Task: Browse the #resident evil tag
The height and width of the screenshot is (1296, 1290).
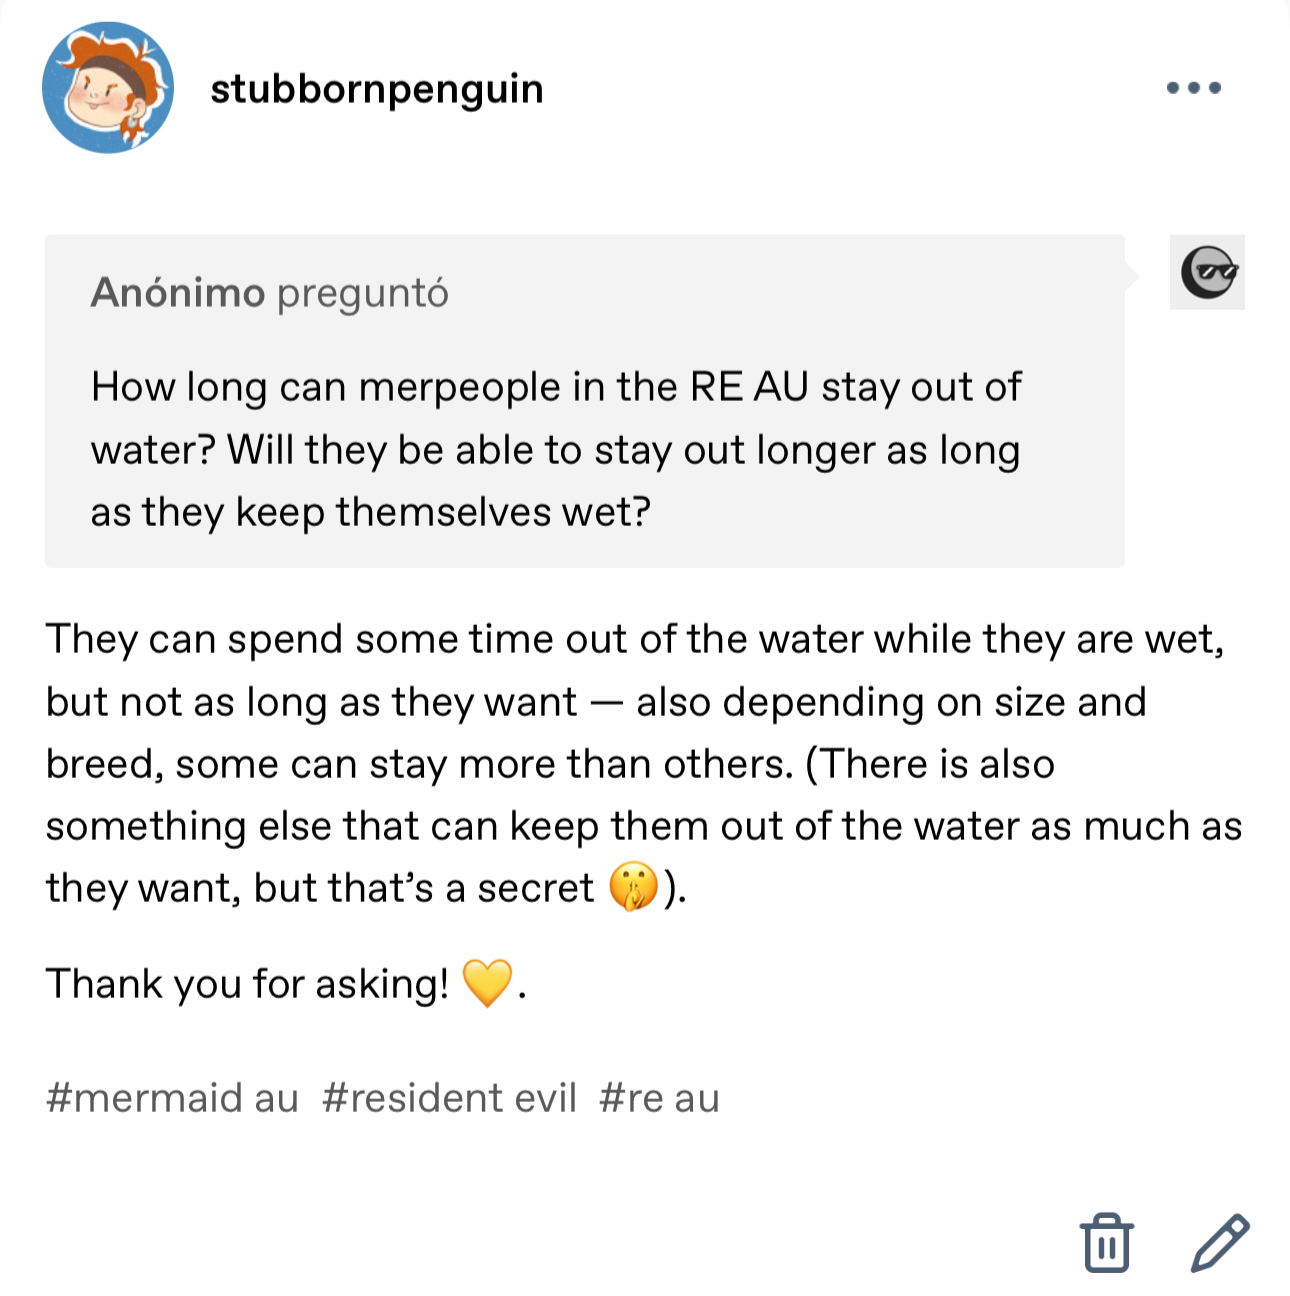Action: [x=449, y=1098]
